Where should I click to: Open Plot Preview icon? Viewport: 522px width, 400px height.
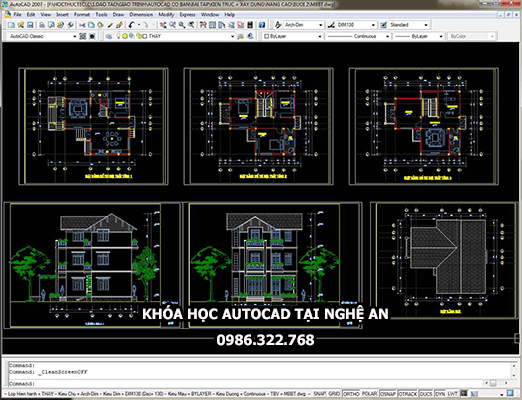point(51,25)
